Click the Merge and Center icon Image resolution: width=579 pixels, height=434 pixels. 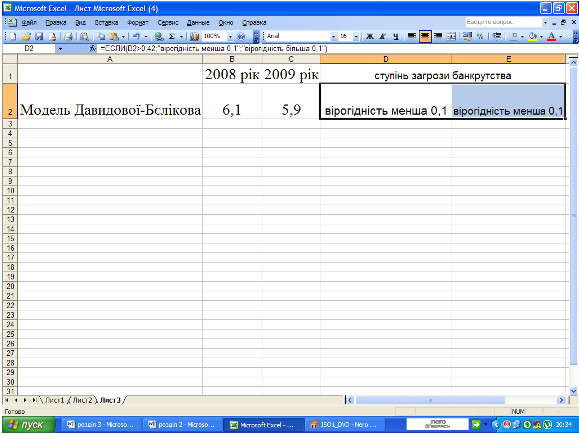point(451,36)
